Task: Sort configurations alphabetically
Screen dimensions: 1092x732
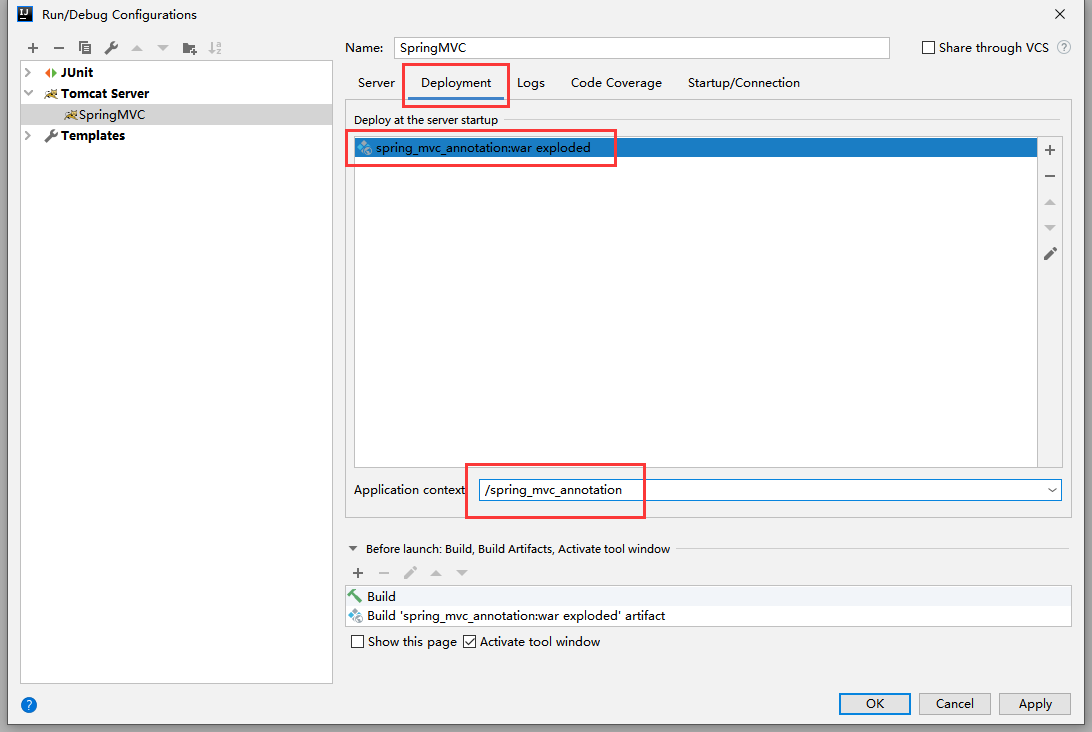Action: [x=215, y=48]
